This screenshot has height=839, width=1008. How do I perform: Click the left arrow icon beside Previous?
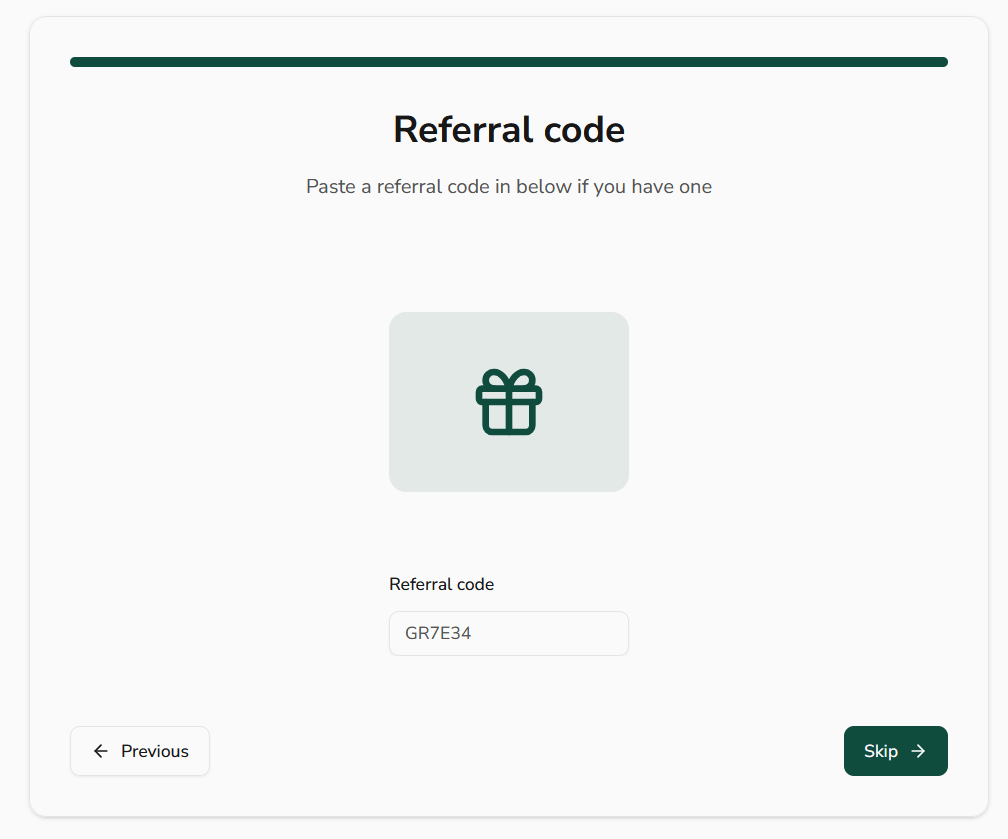click(100, 751)
